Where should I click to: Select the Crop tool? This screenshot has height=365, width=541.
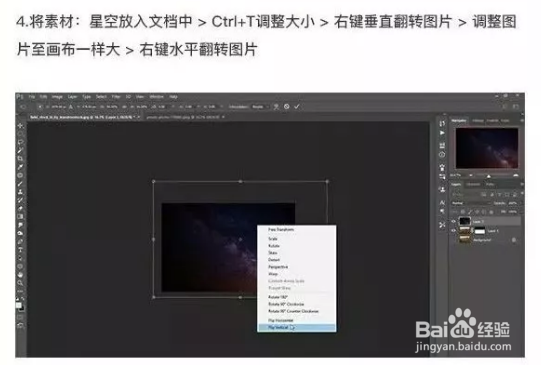20,159
